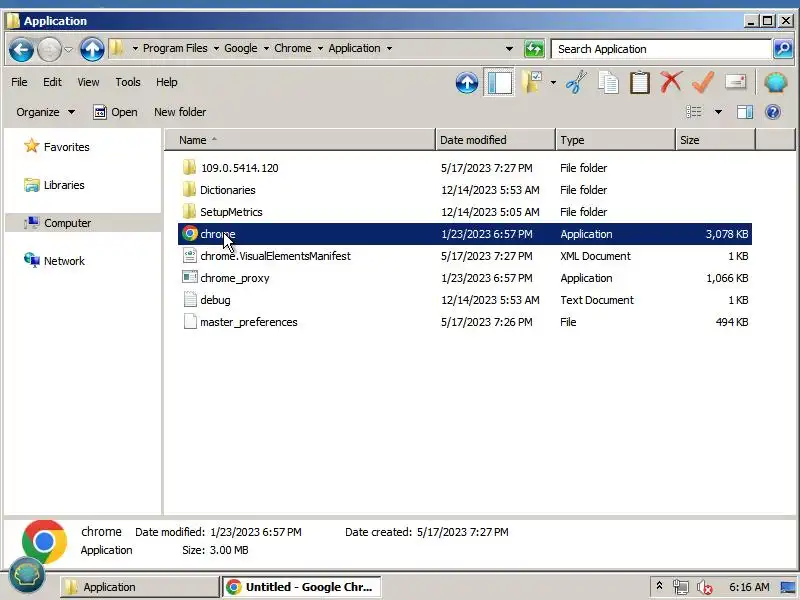The width and height of the screenshot is (800, 600).
Task: Open the Organize dropdown menu
Action: click(45, 112)
